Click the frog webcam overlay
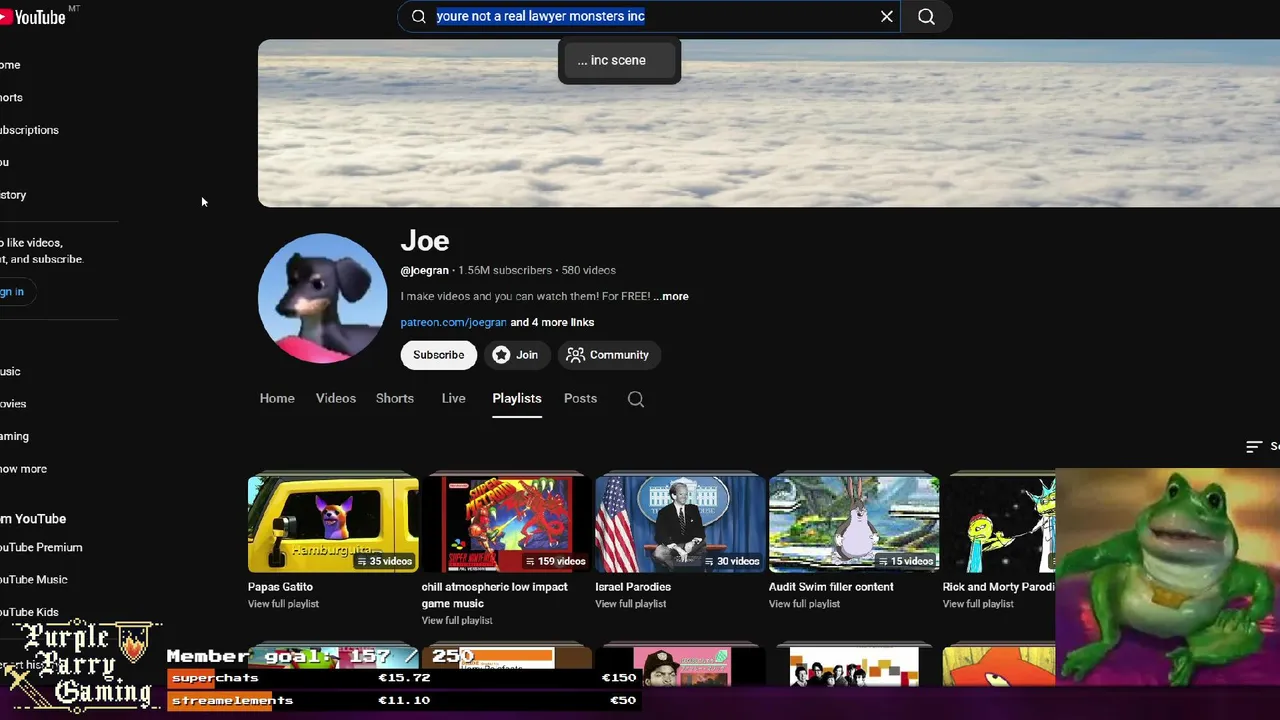Image resolution: width=1280 pixels, height=720 pixels. click(1167, 577)
